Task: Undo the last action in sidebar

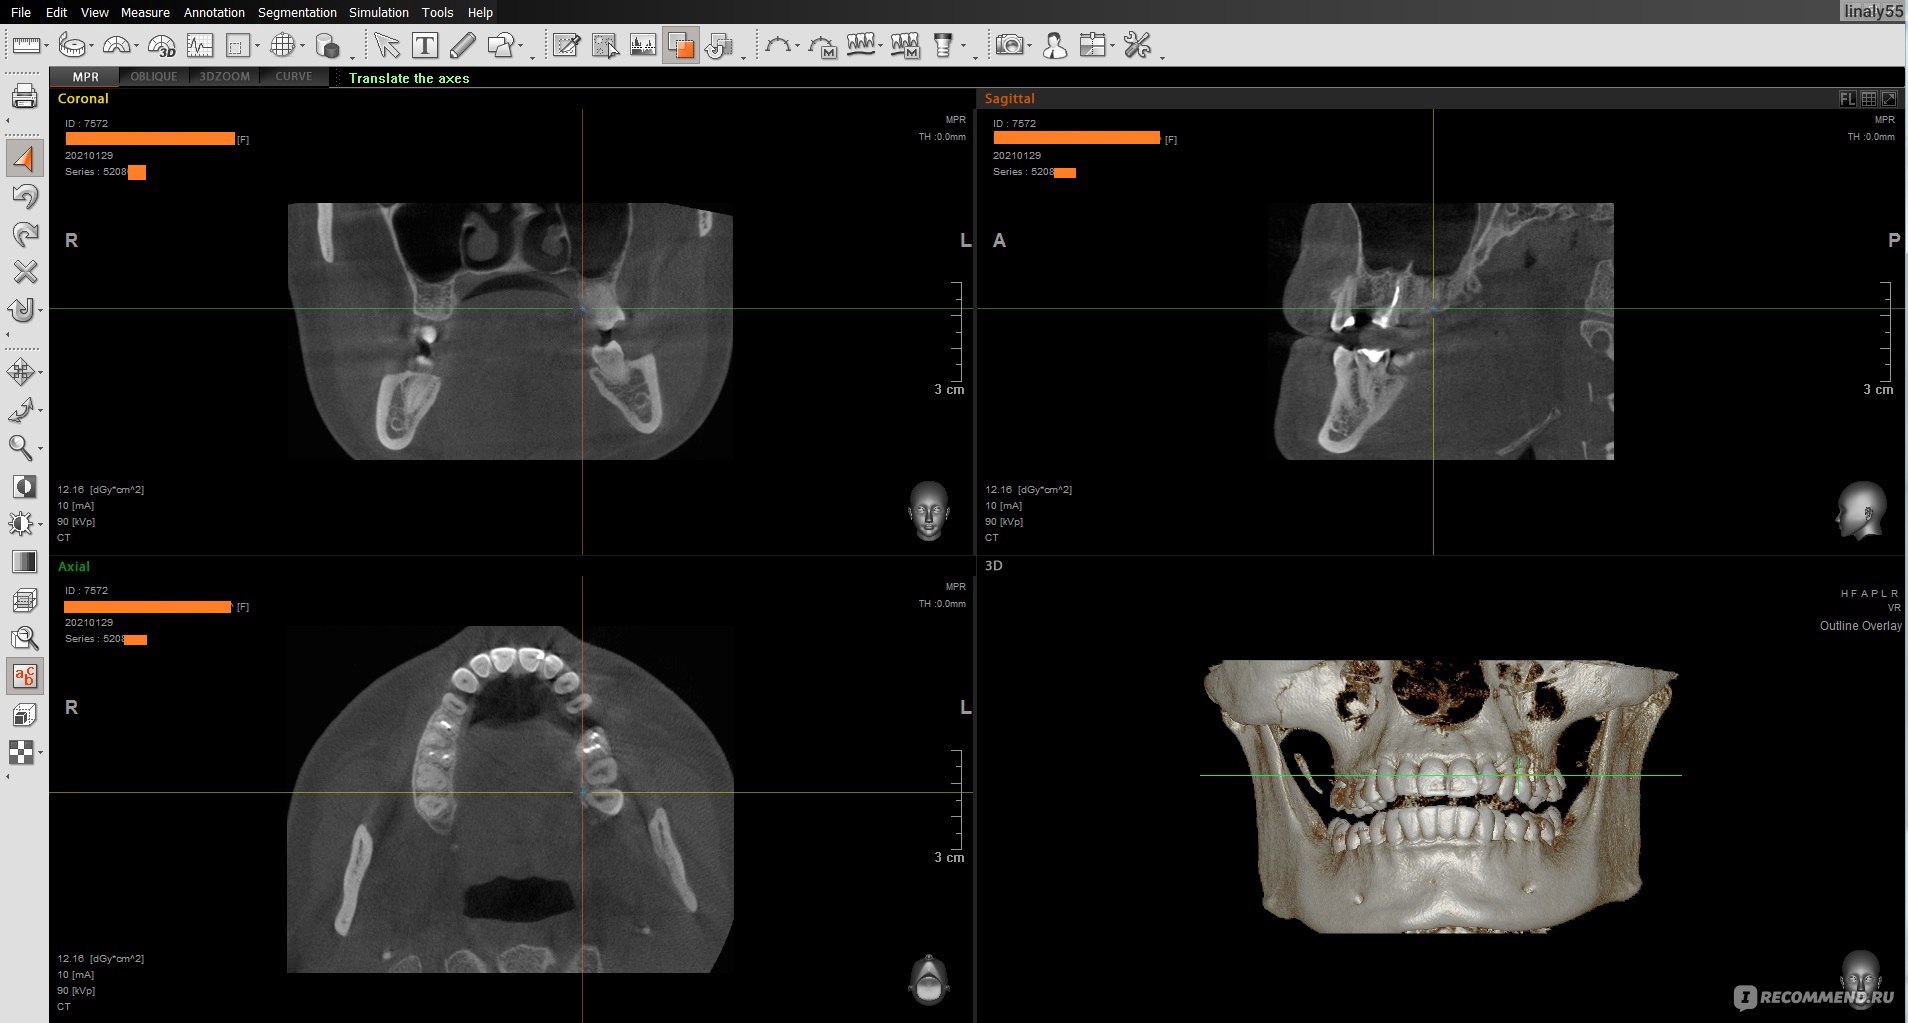Action: point(24,196)
